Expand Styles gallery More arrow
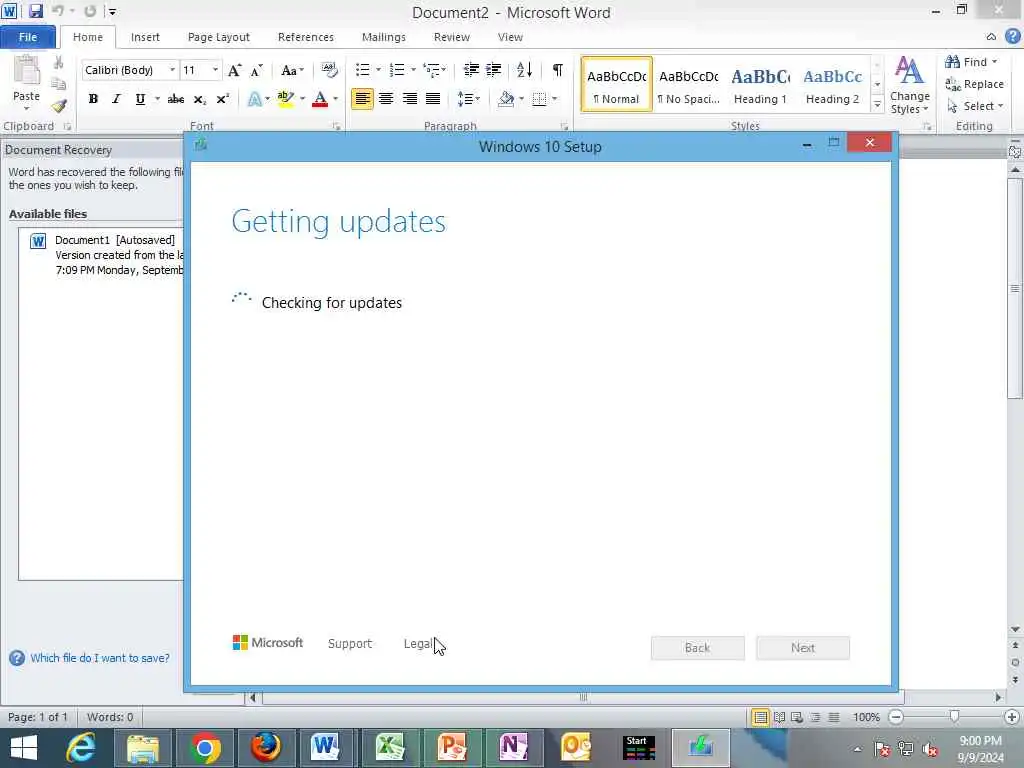This screenshot has width=1024, height=768. [x=877, y=105]
